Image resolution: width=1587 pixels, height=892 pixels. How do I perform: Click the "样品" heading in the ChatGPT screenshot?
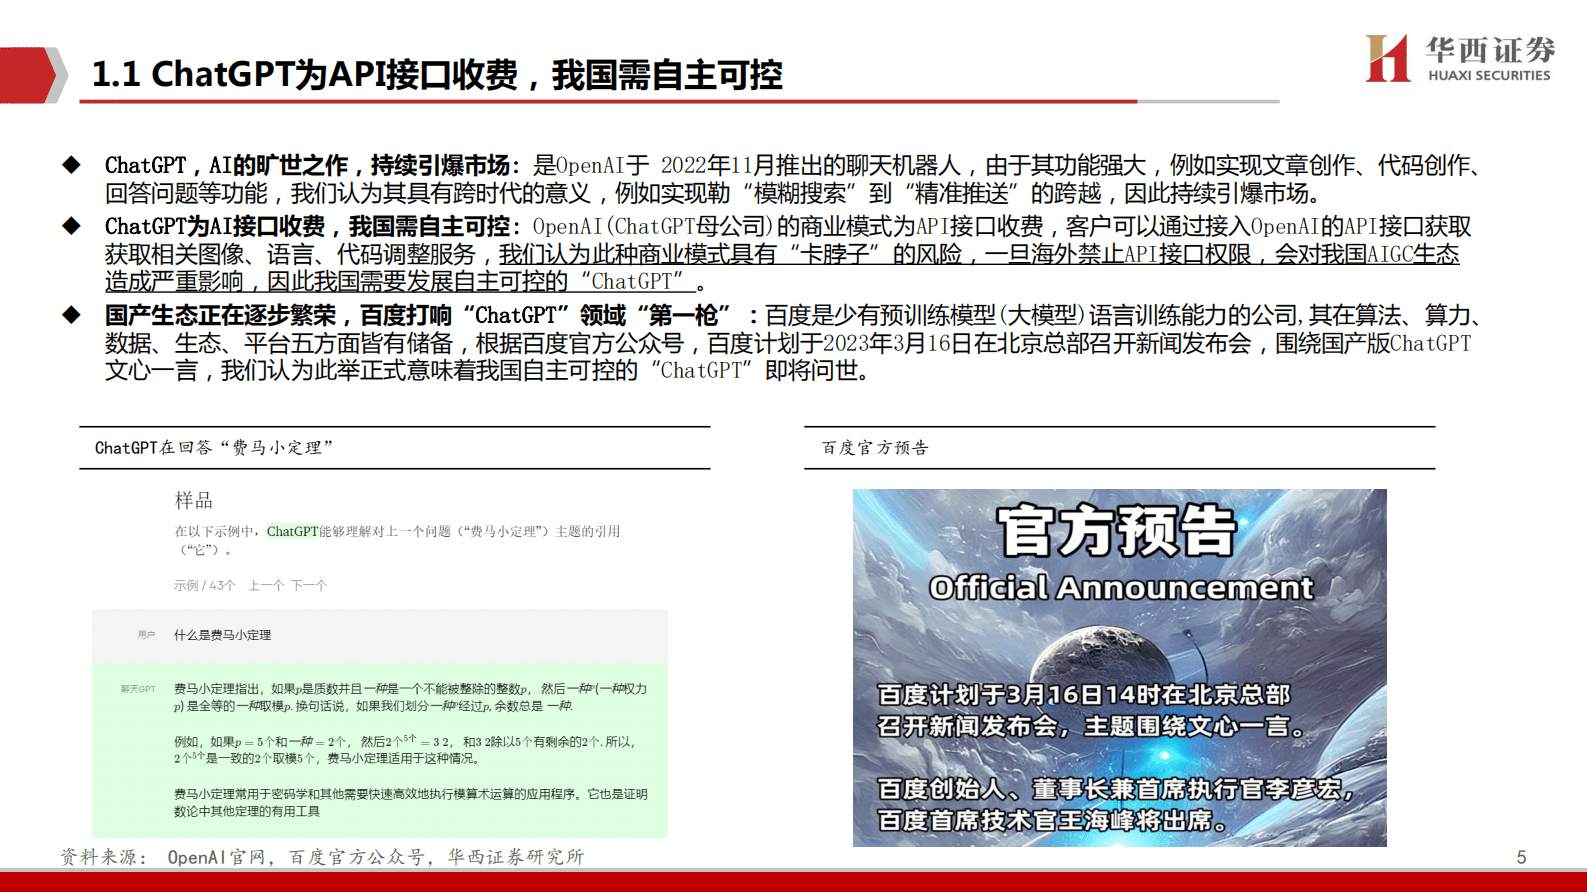pyautogui.click(x=193, y=500)
